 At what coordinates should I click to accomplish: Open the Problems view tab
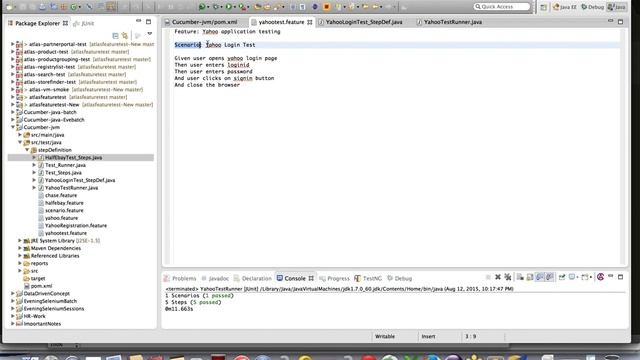coord(180,278)
